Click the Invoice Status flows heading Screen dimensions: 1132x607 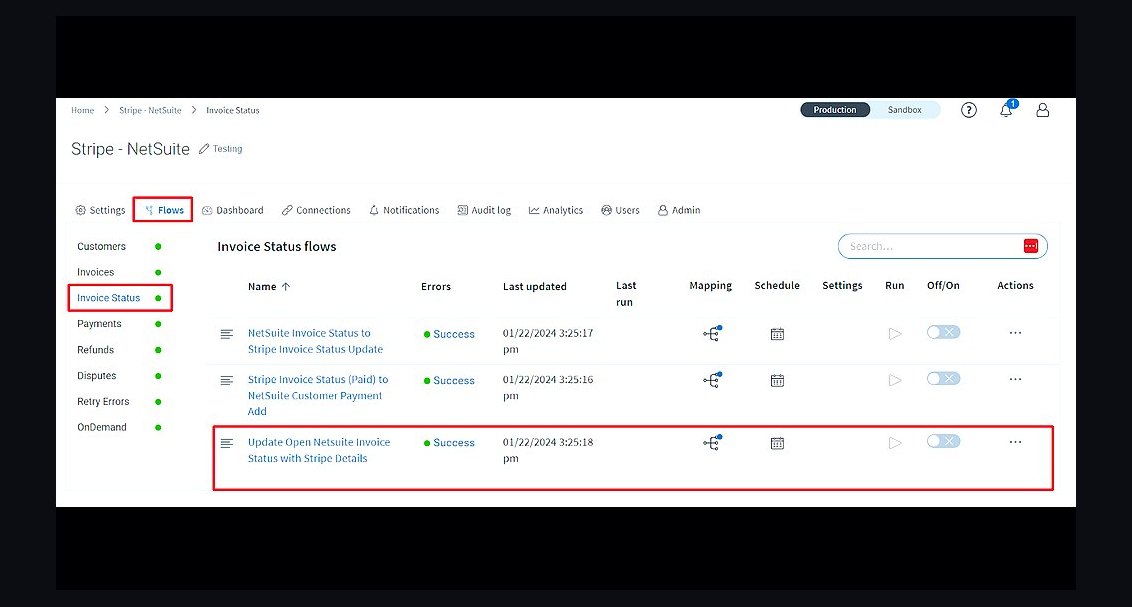(x=277, y=247)
